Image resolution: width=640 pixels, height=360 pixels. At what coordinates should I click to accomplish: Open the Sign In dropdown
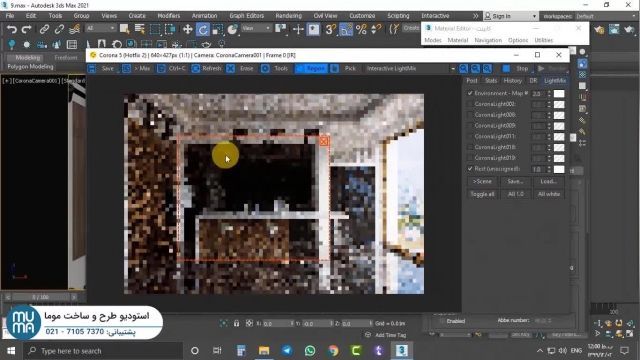click(x=510, y=16)
